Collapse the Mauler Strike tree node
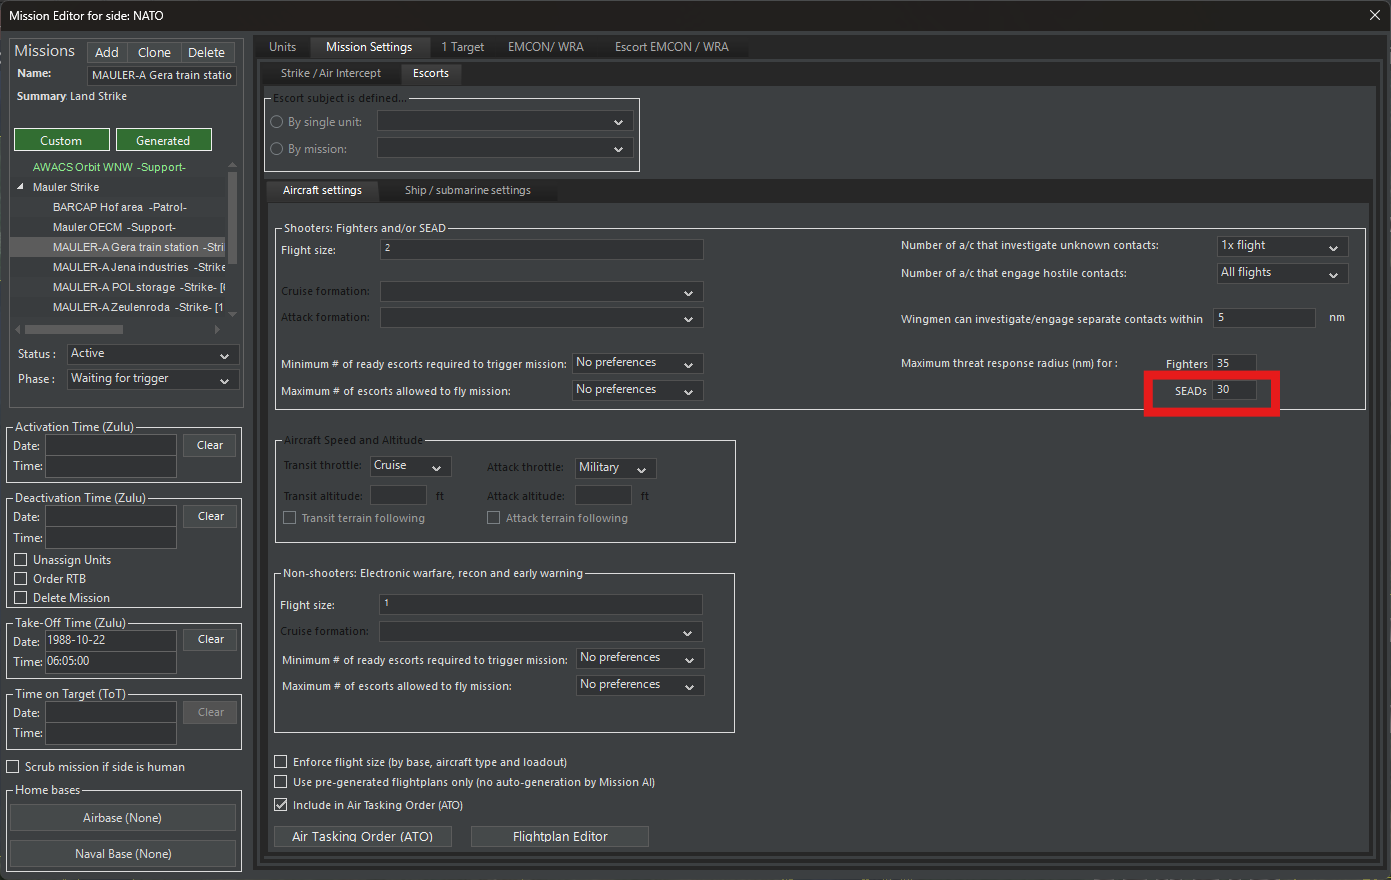The height and width of the screenshot is (880, 1391). click(21, 187)
